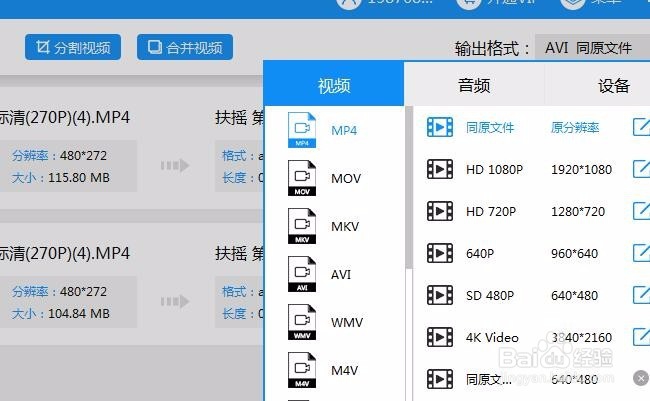Select the HD 1080P preset
Image resolution: width=650 pixels, height=401 pixels.
494,170
